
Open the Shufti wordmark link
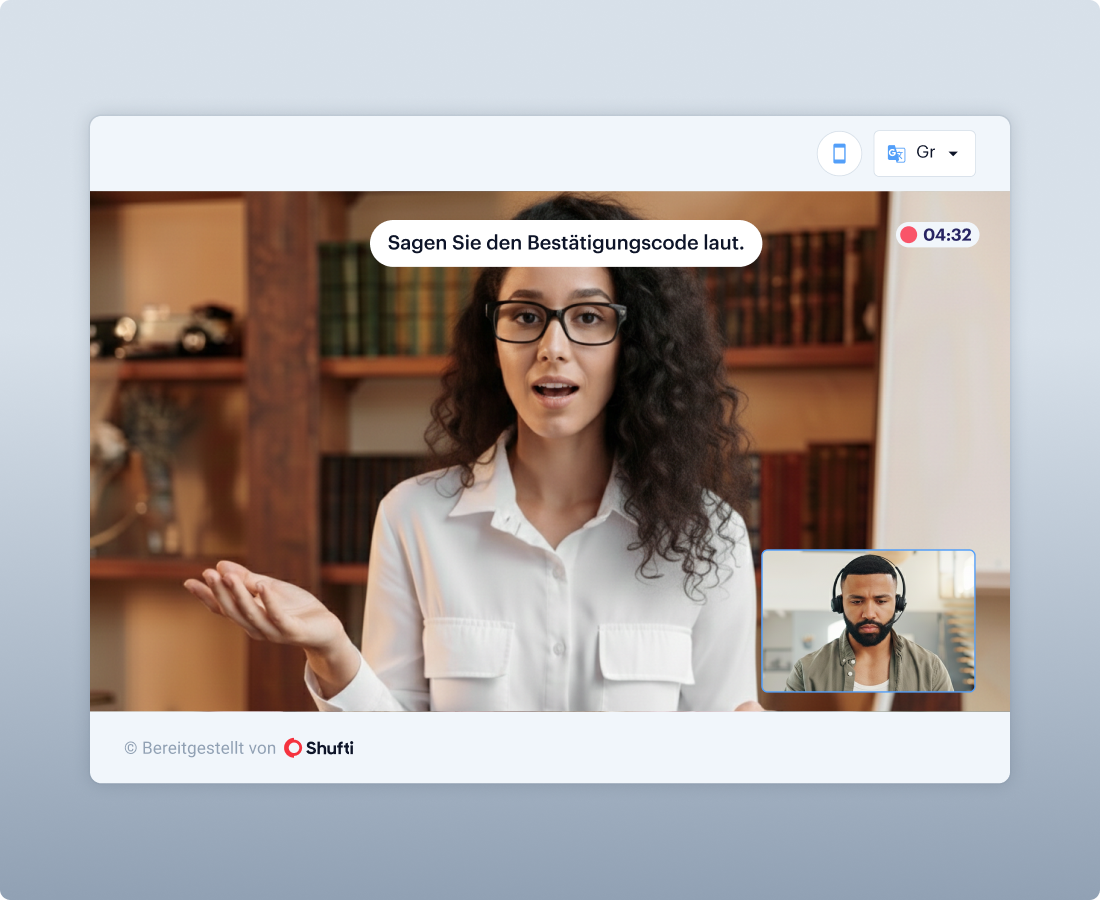pyautogui.click(x=330, y=748)
